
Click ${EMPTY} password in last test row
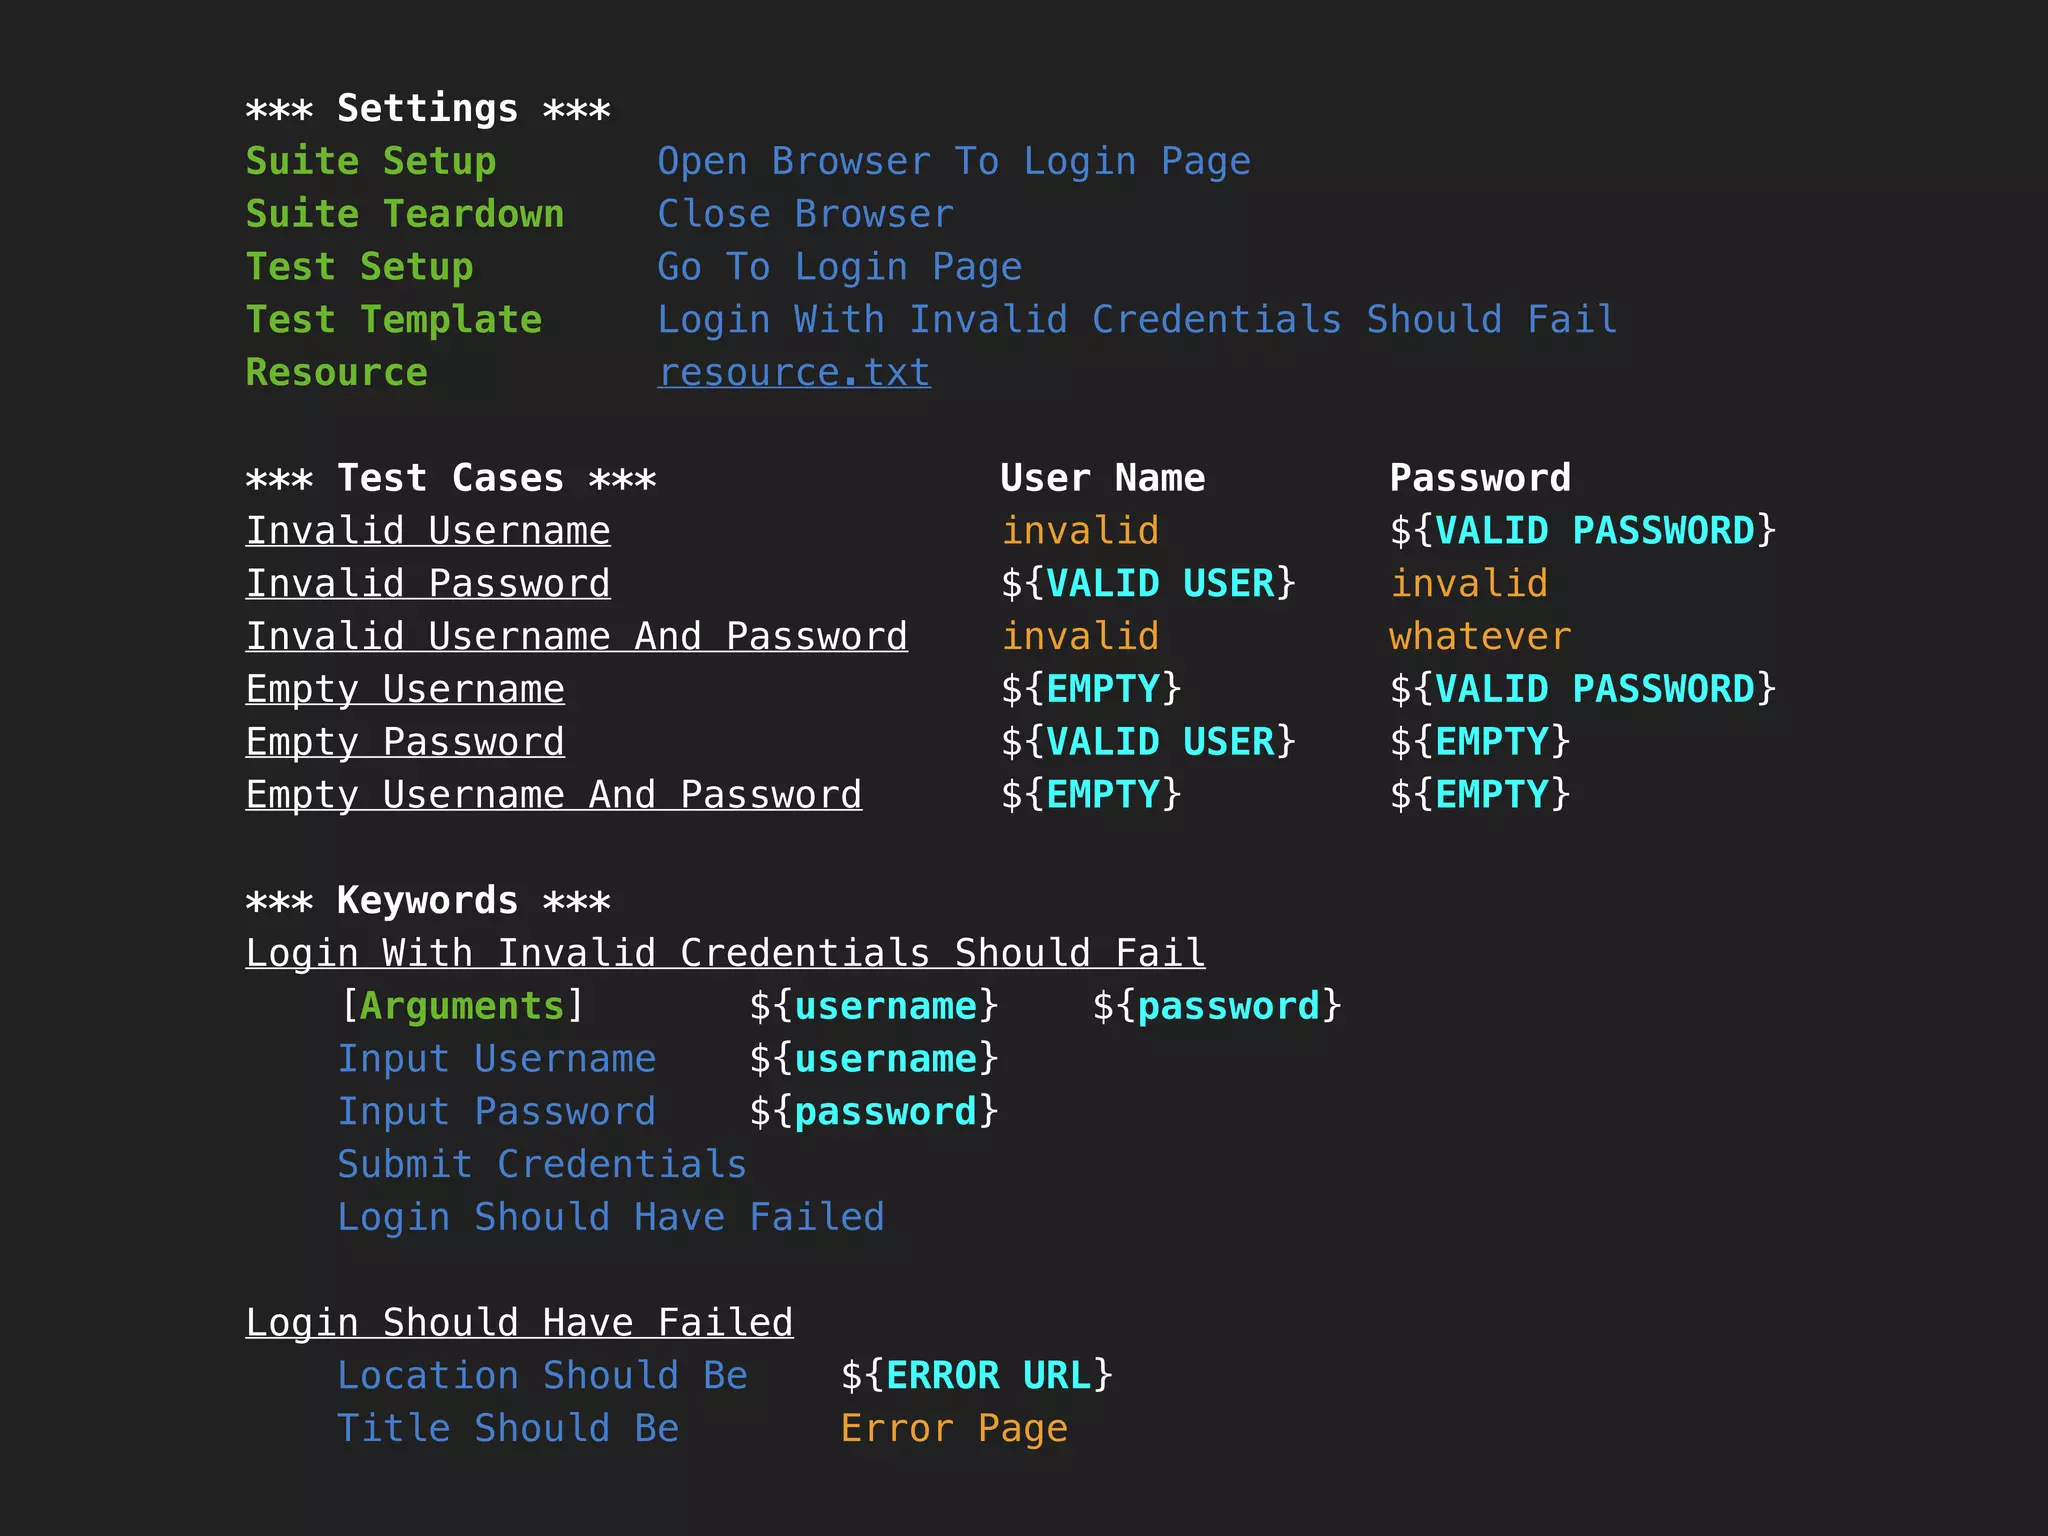[1480, 795]
